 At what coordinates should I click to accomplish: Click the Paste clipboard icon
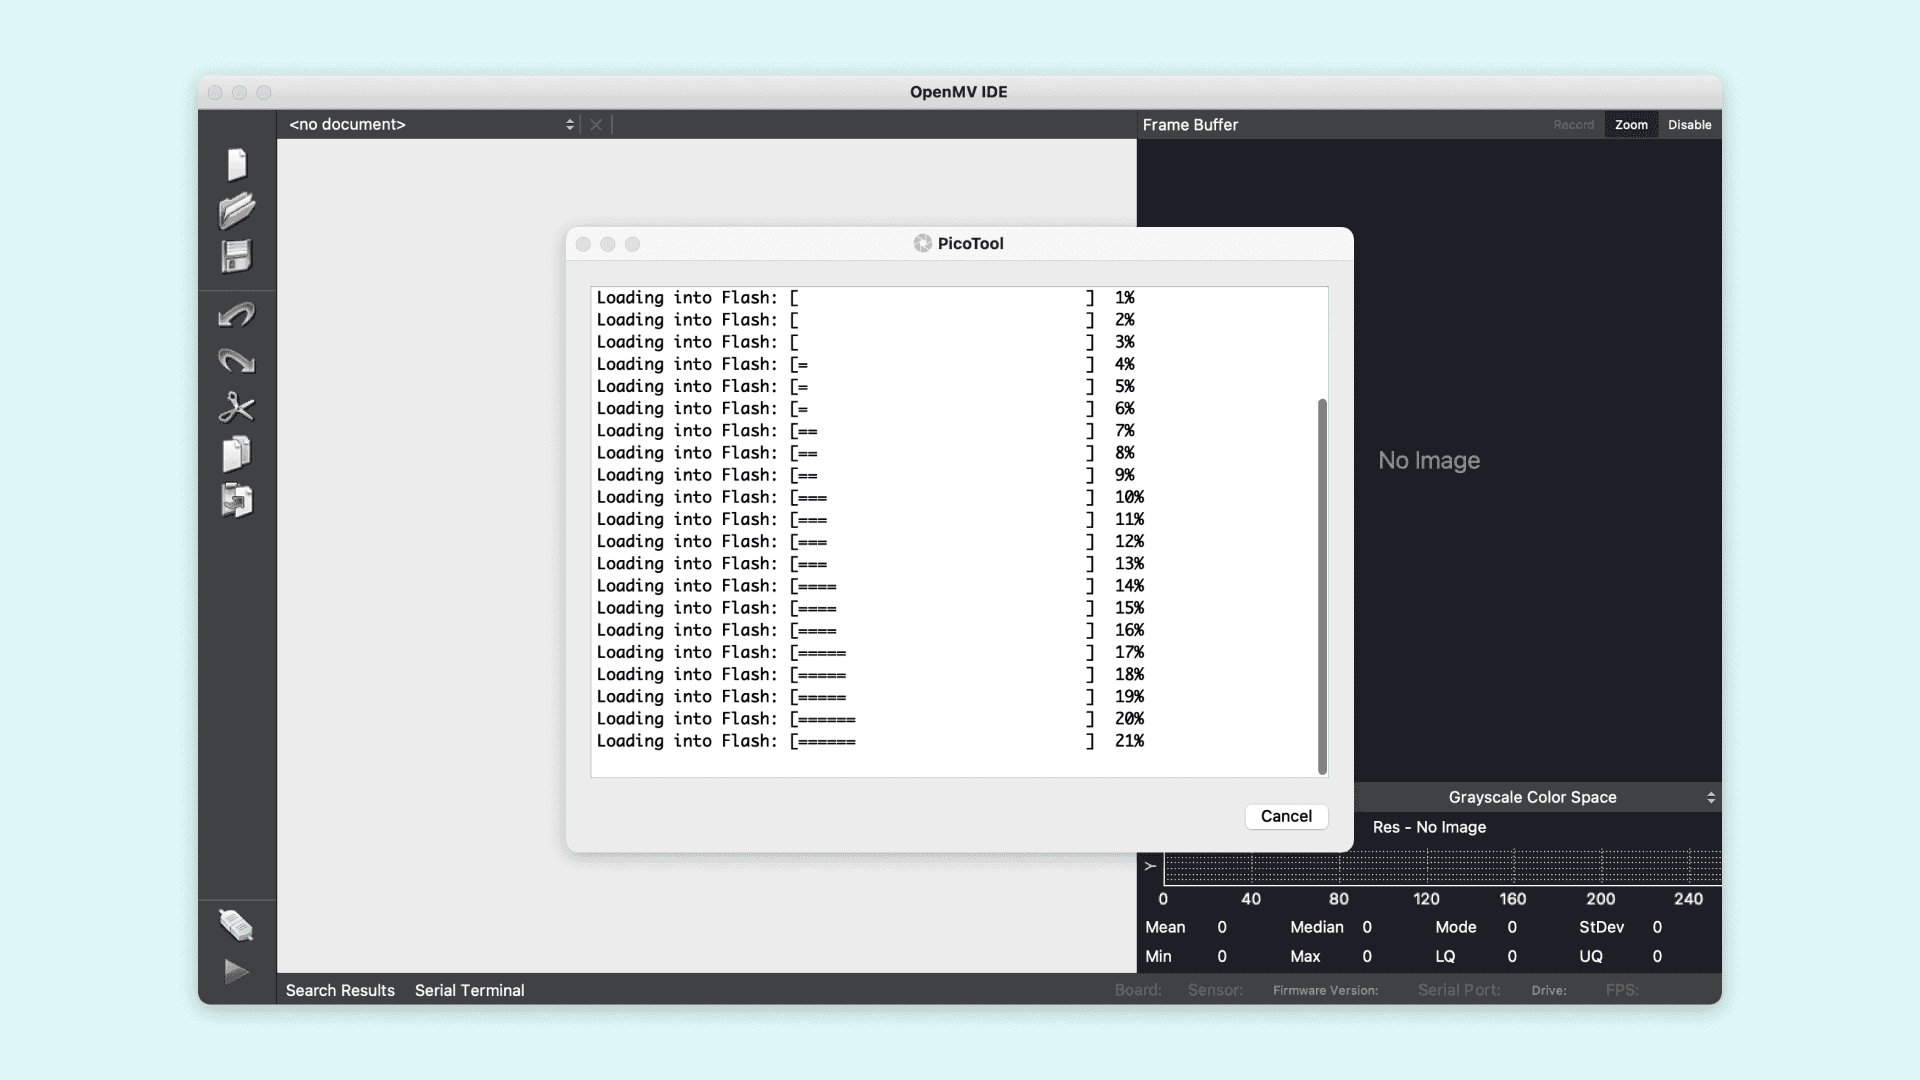[x=237, y=500]
